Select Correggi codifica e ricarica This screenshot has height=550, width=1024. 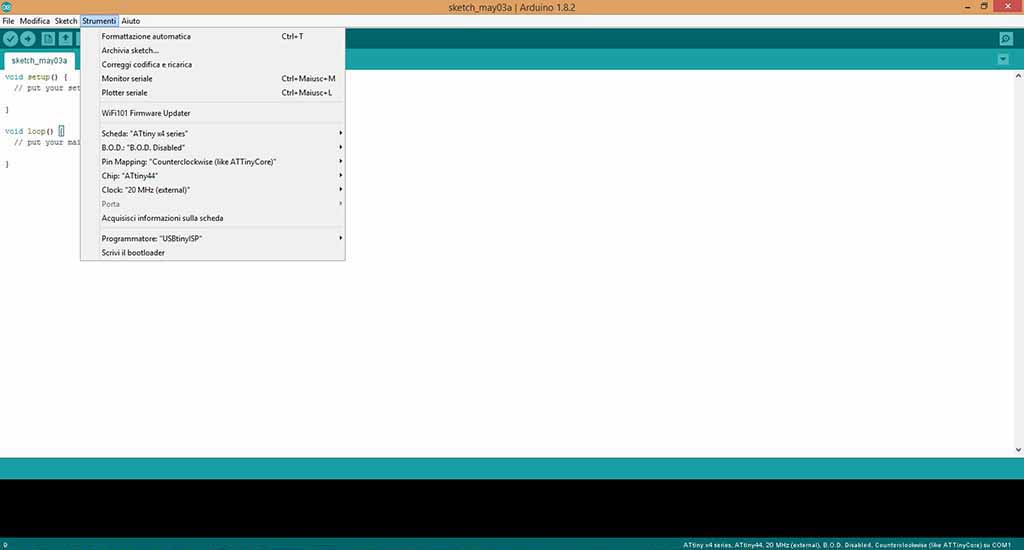[213, 65]
